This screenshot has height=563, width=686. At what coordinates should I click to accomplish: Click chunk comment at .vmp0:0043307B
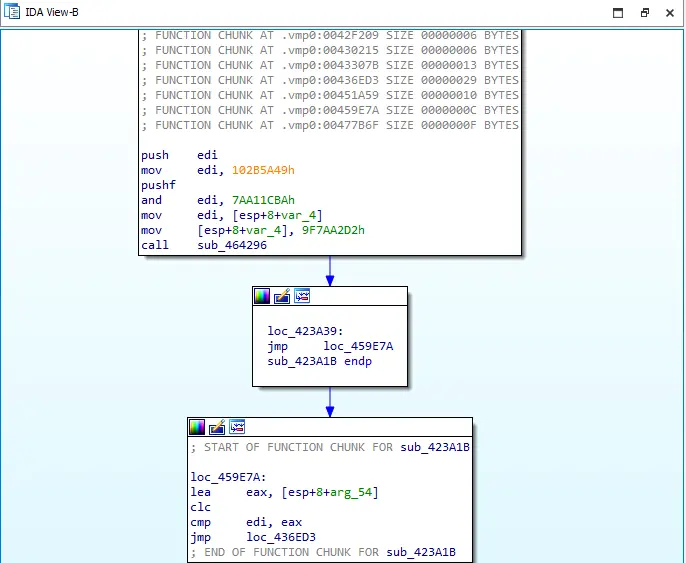[330, 65]
